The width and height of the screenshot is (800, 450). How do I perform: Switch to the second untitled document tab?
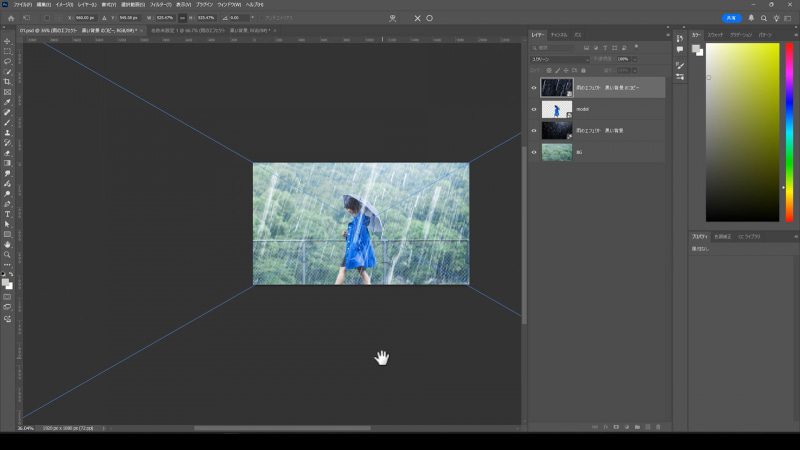click(x=211, y=31)
